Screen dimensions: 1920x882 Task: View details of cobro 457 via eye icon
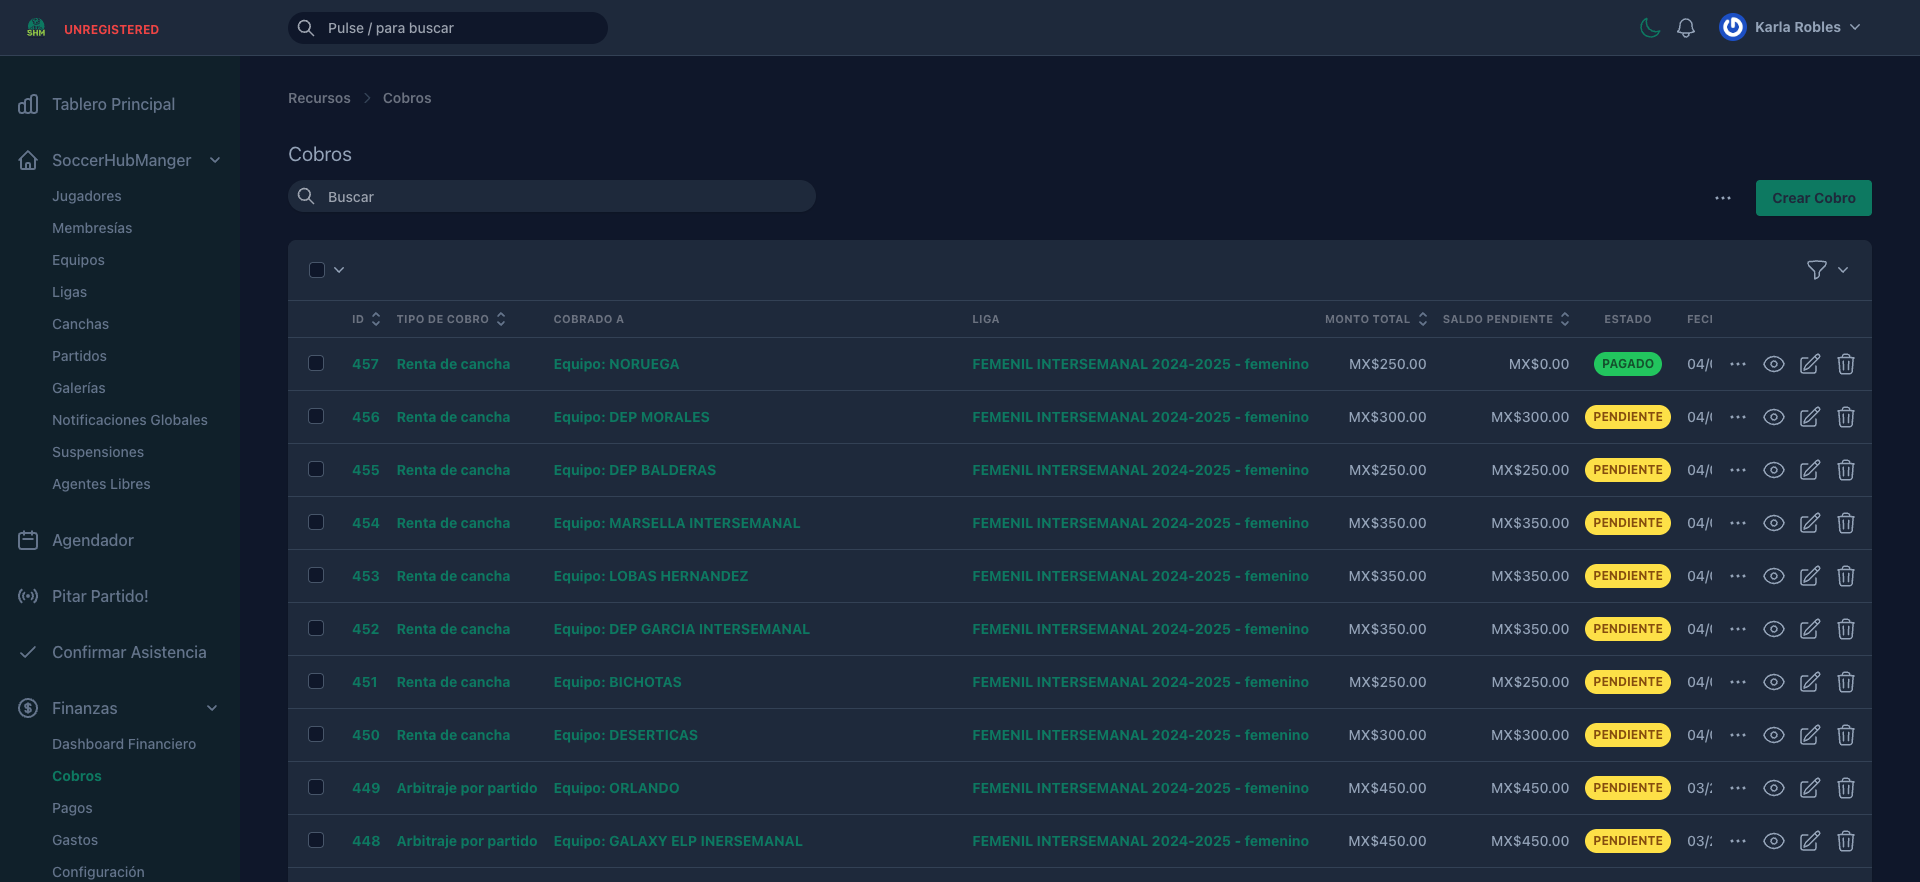tap(1773, 364)
